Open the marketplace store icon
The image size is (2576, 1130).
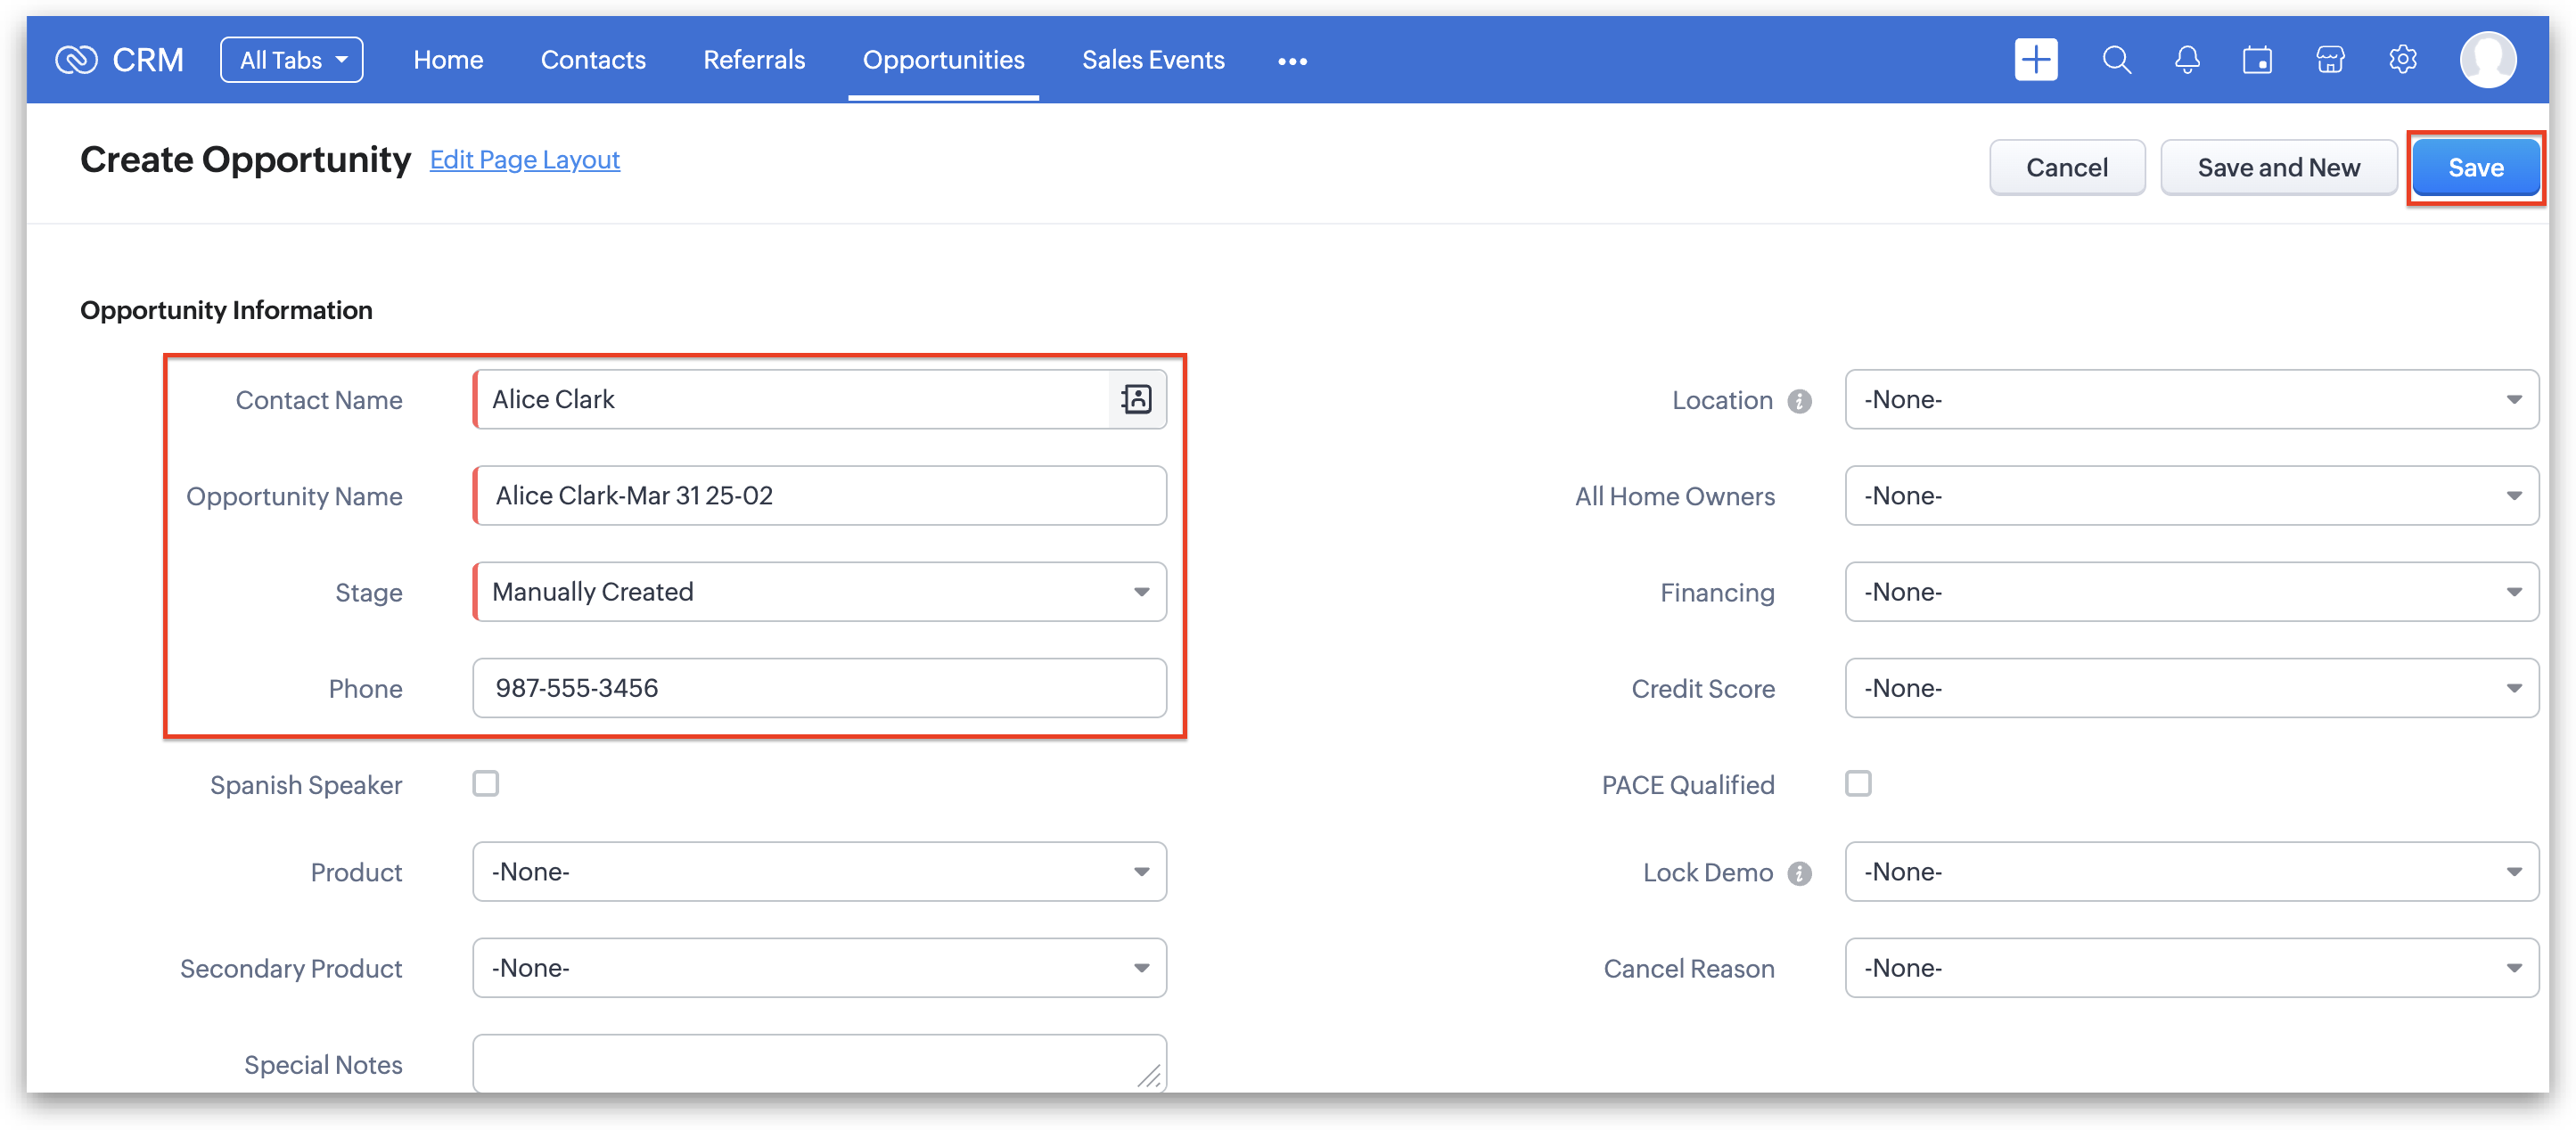tap(2330, 60)
